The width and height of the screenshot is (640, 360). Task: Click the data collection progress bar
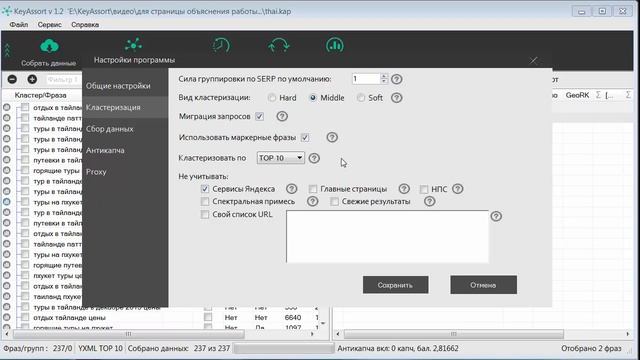coord(283,349)
